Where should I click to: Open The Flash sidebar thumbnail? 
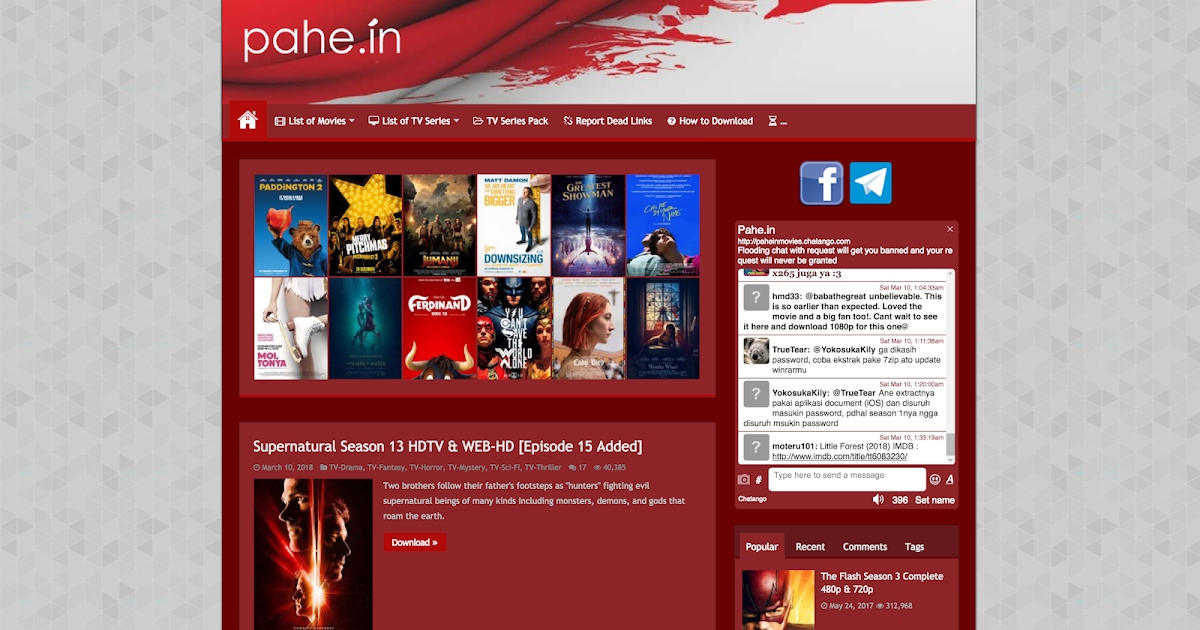778,599
